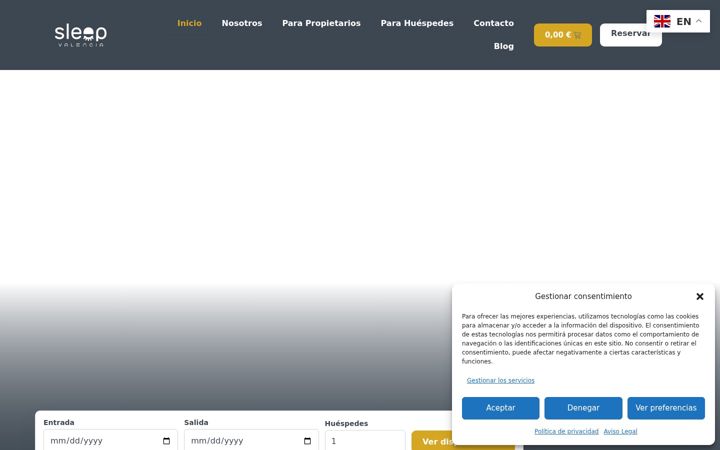Click the language selector chevron arrow

click(x=698, y=21)
